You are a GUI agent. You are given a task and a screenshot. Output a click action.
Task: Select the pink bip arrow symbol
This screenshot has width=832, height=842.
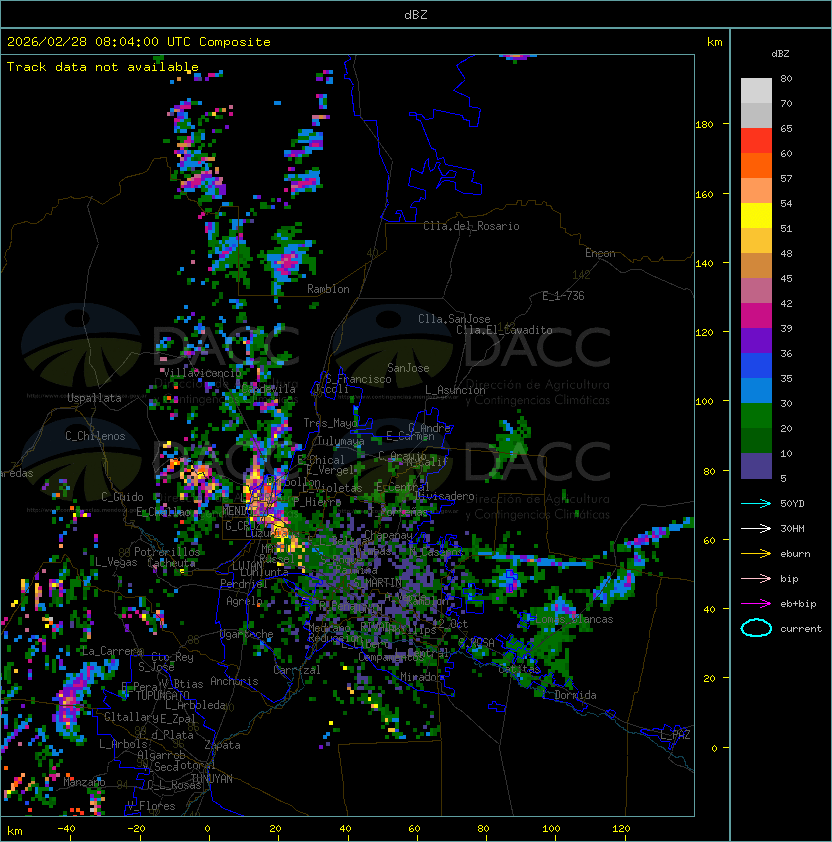coord(756,578)
